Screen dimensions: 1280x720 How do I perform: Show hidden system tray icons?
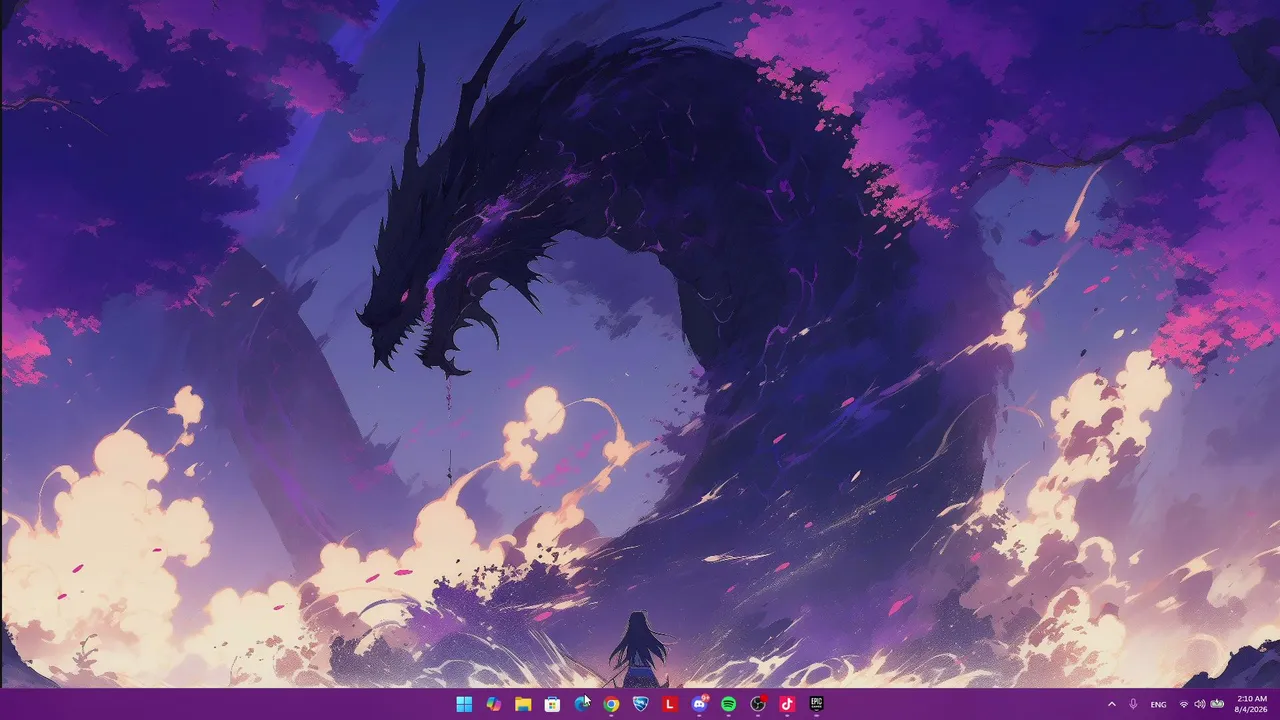(x=1111, y=704)
